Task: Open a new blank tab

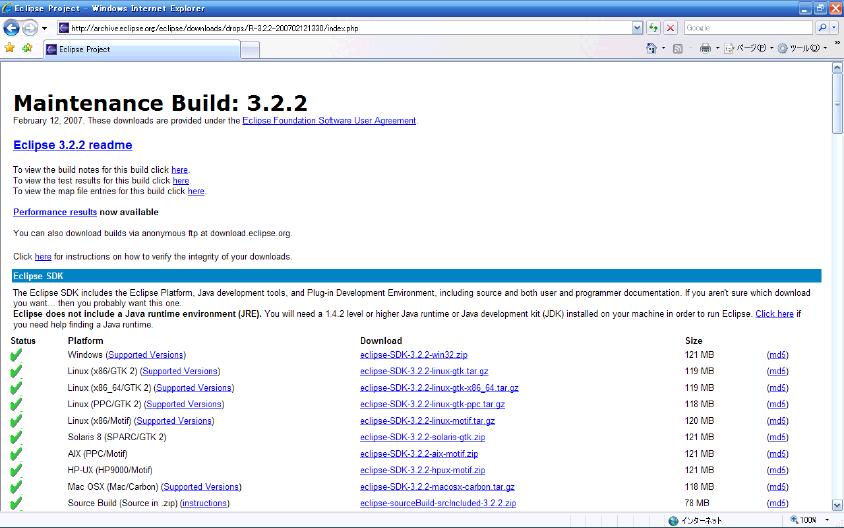Action: tap(250, 50)
